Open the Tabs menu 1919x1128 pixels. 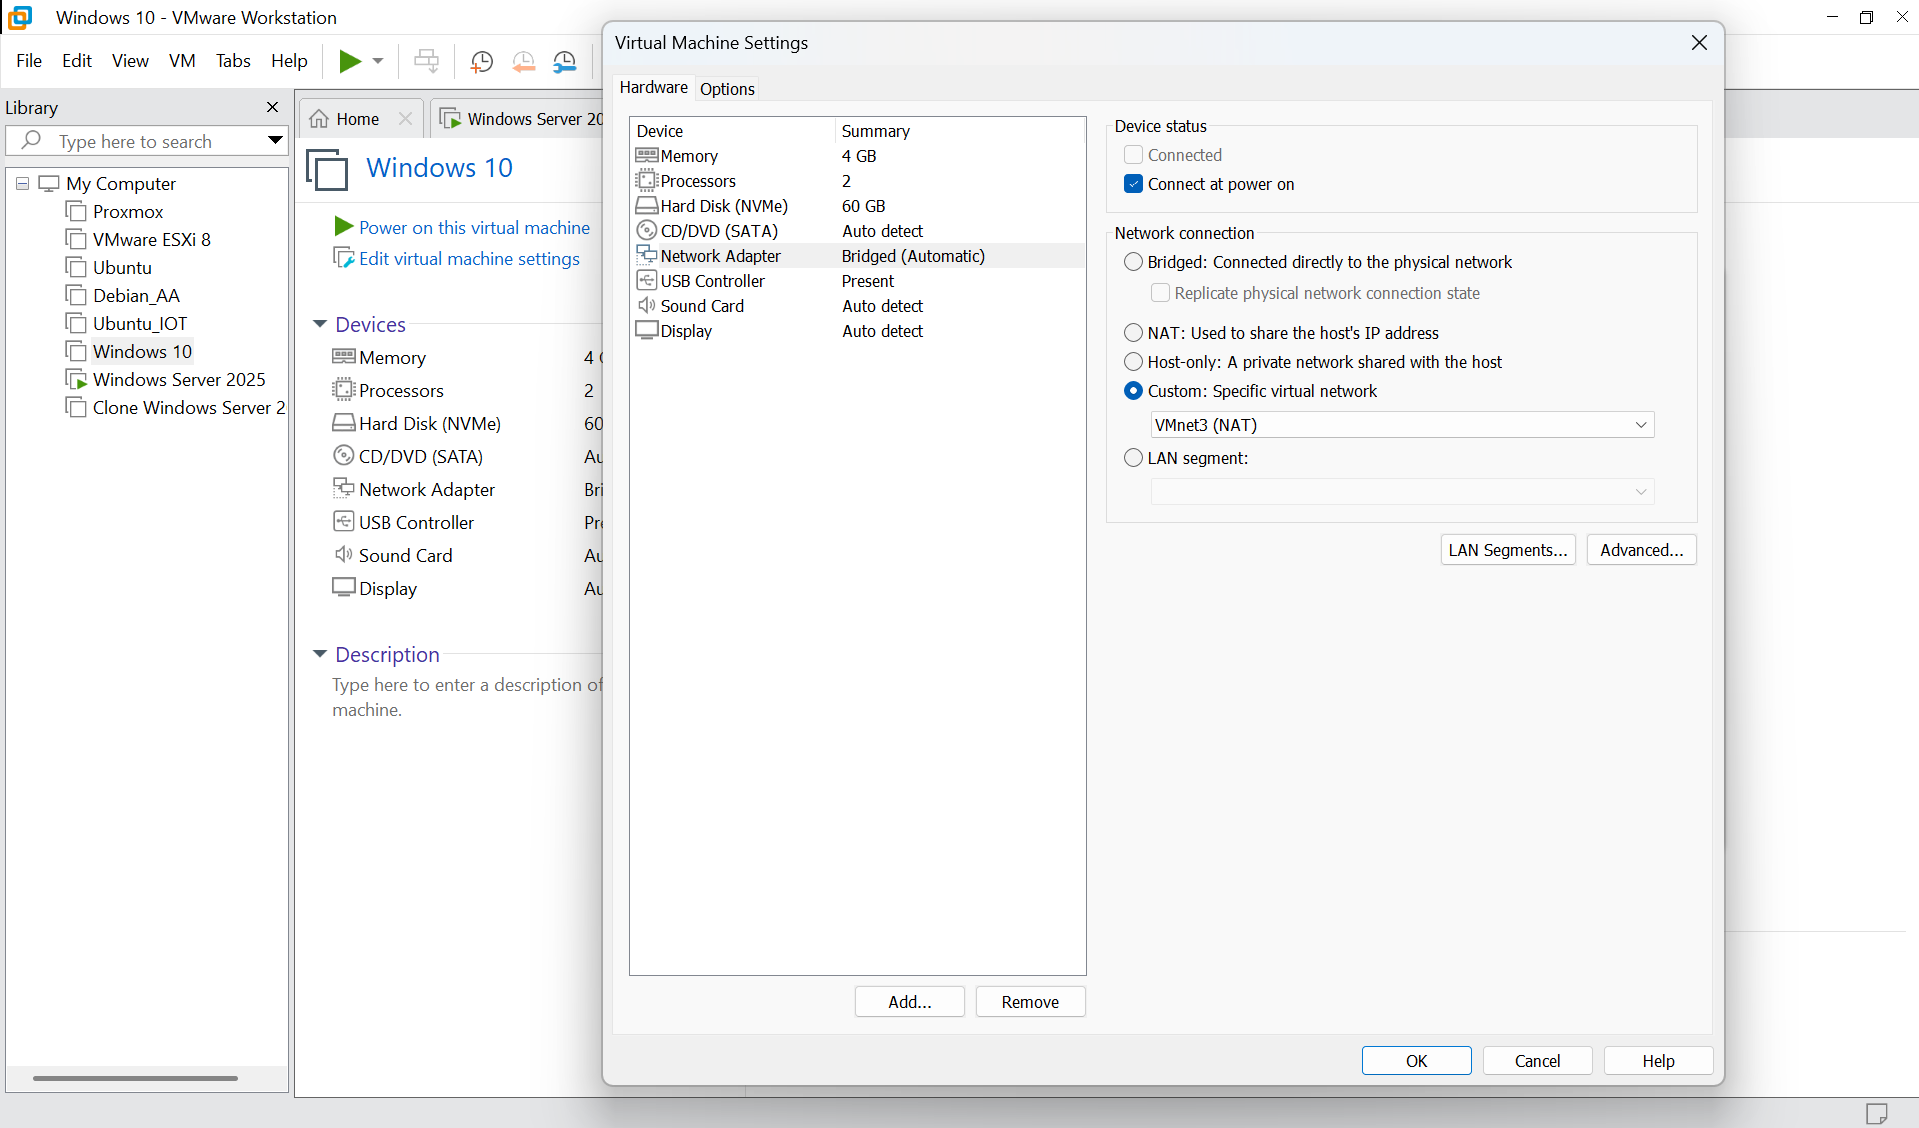[x=233, y=61]
